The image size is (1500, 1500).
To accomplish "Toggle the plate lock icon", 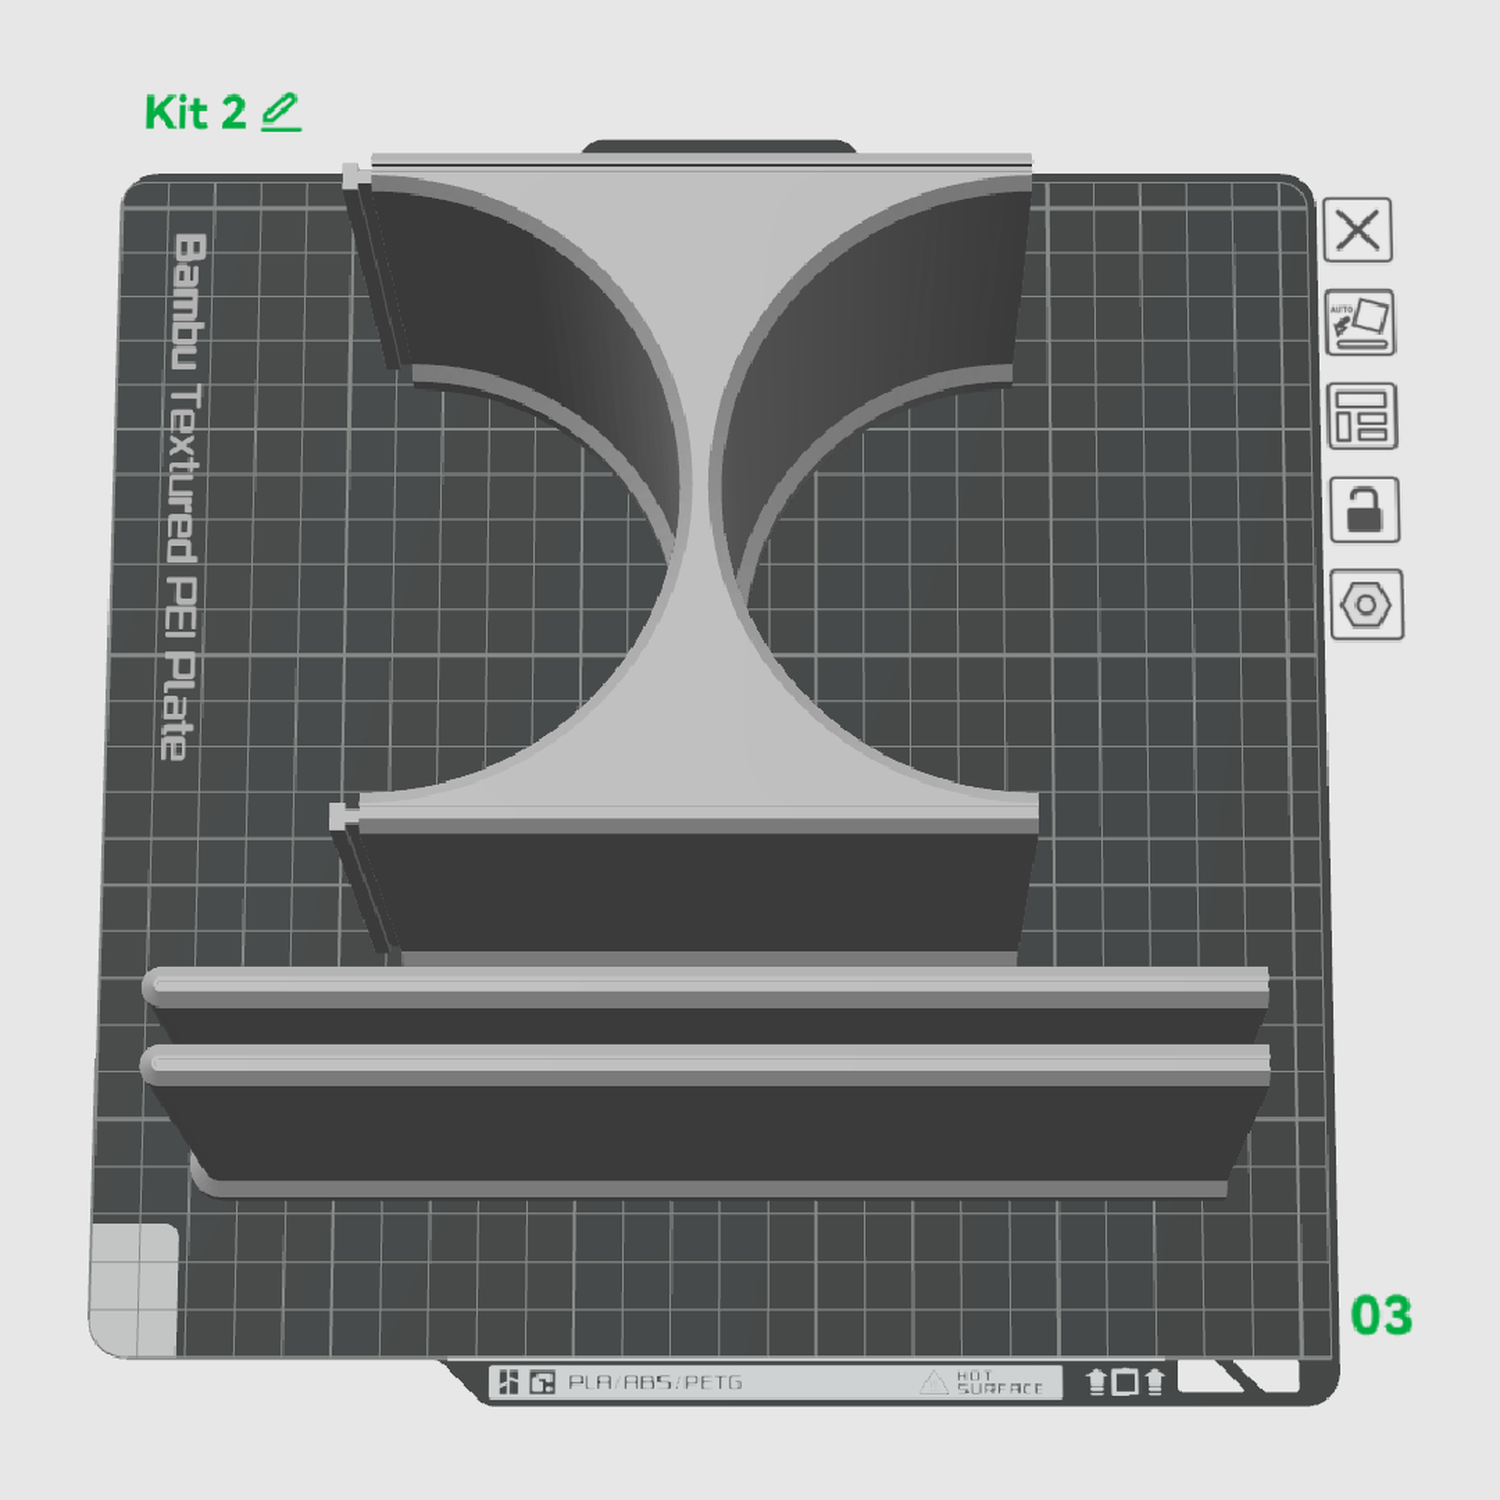I will pos(1364,510).
